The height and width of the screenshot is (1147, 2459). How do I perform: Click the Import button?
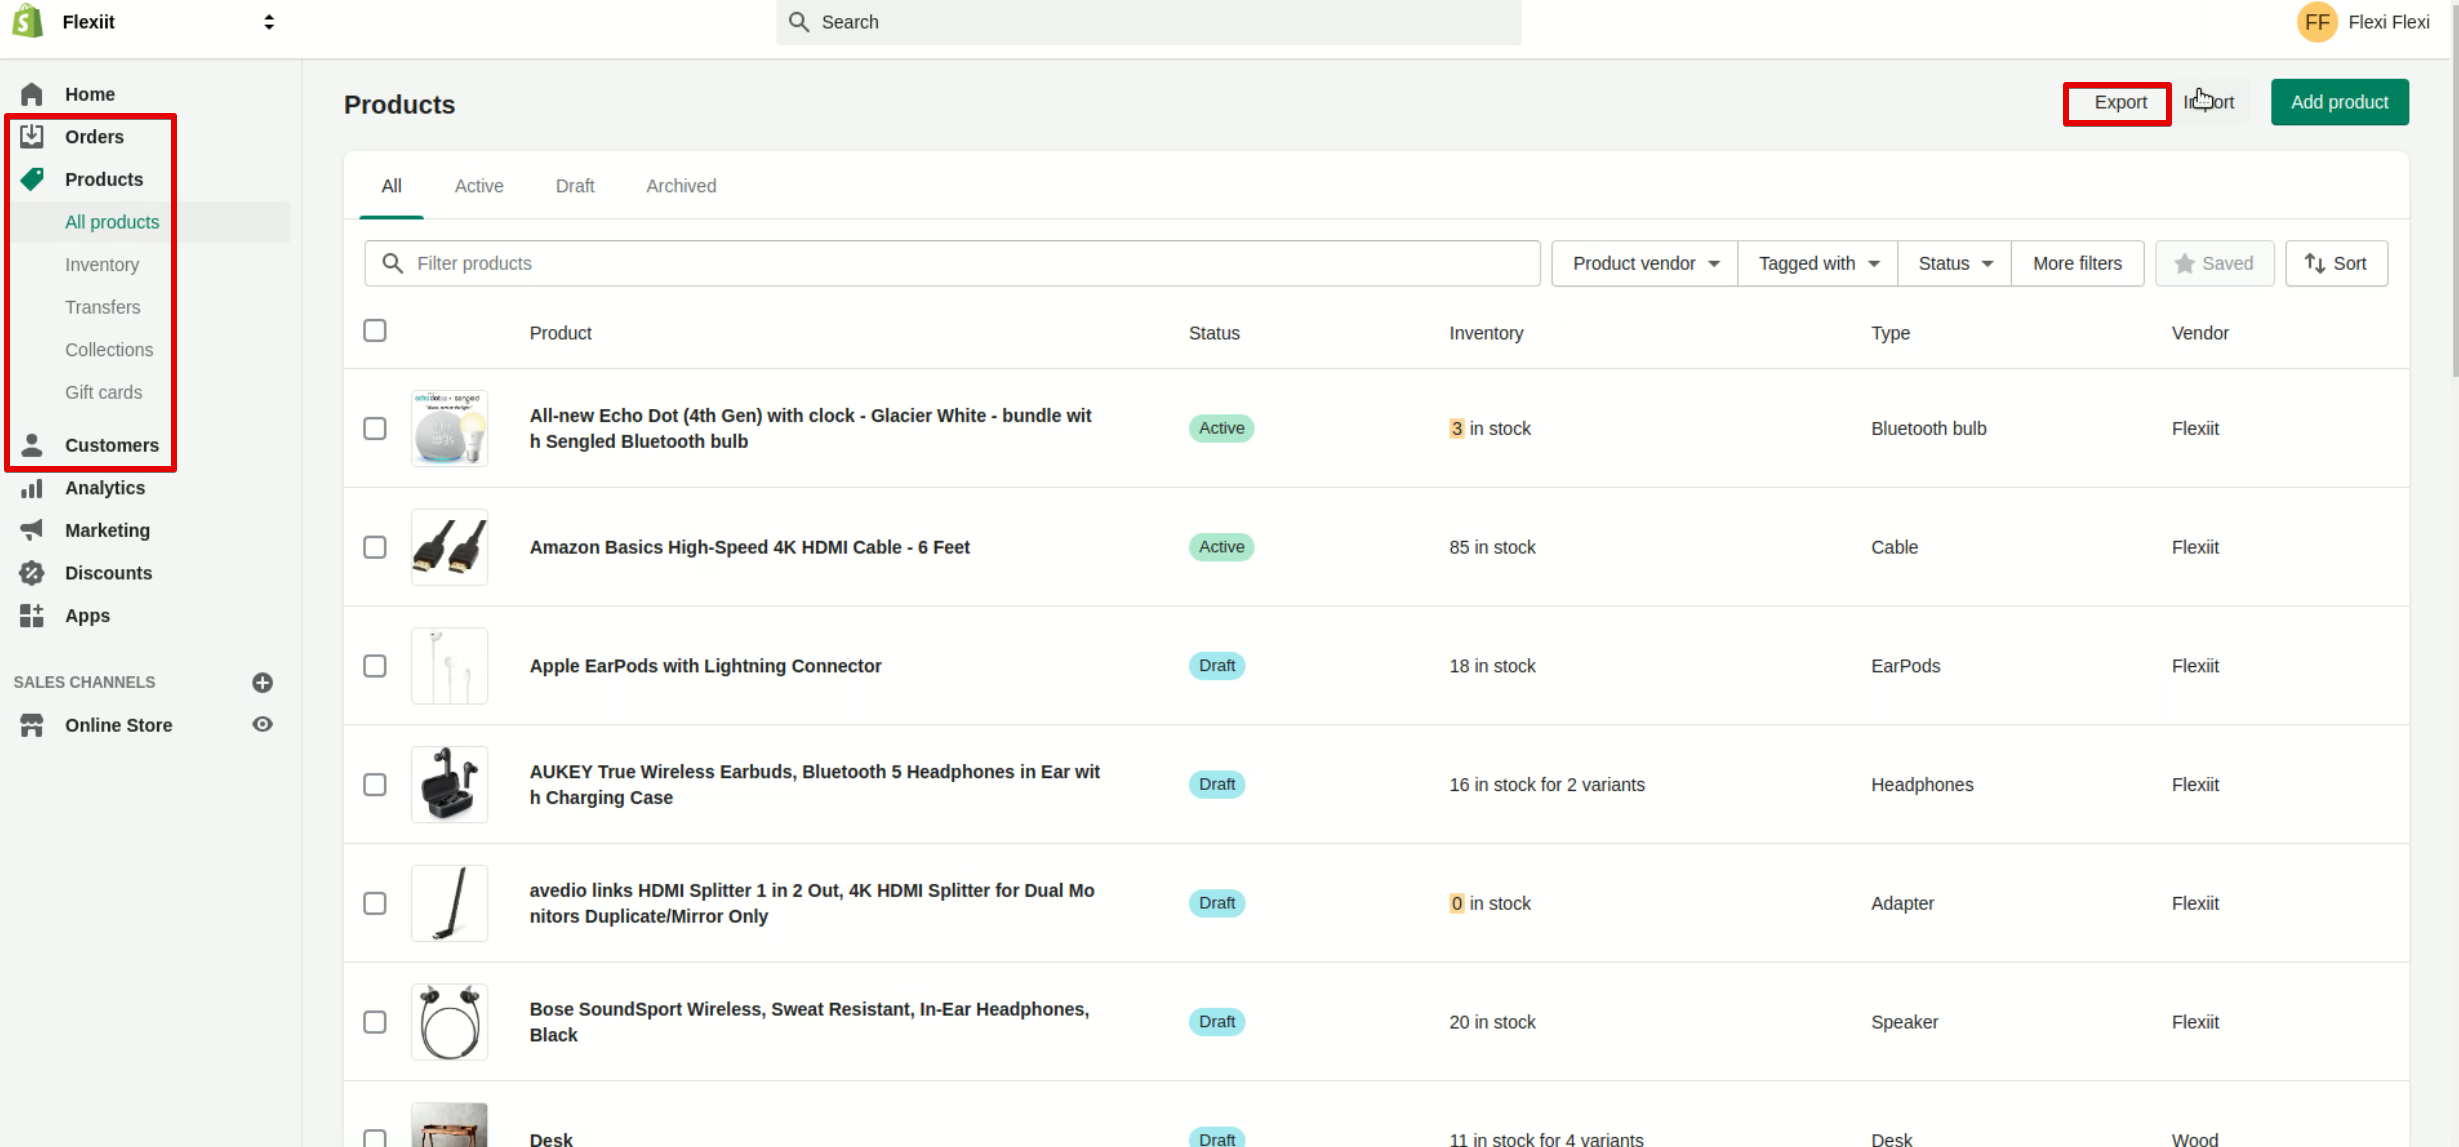(x=2209, y=102)
